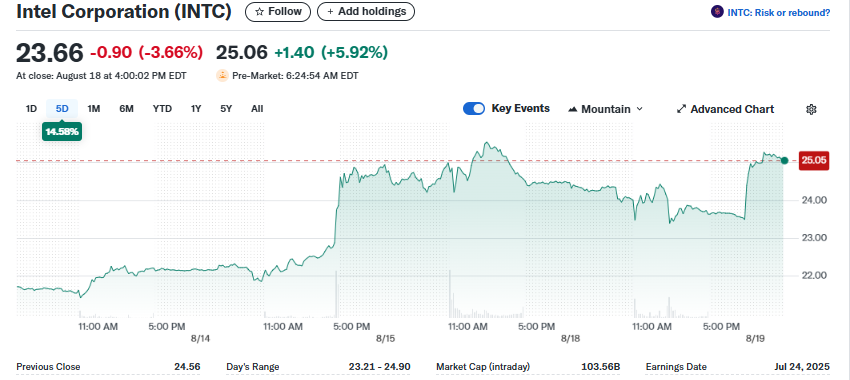The width and height of the screenshot is (850, 380).
Task: Click the Market Cap (intraday) label
Action: (x=483, y=367)
